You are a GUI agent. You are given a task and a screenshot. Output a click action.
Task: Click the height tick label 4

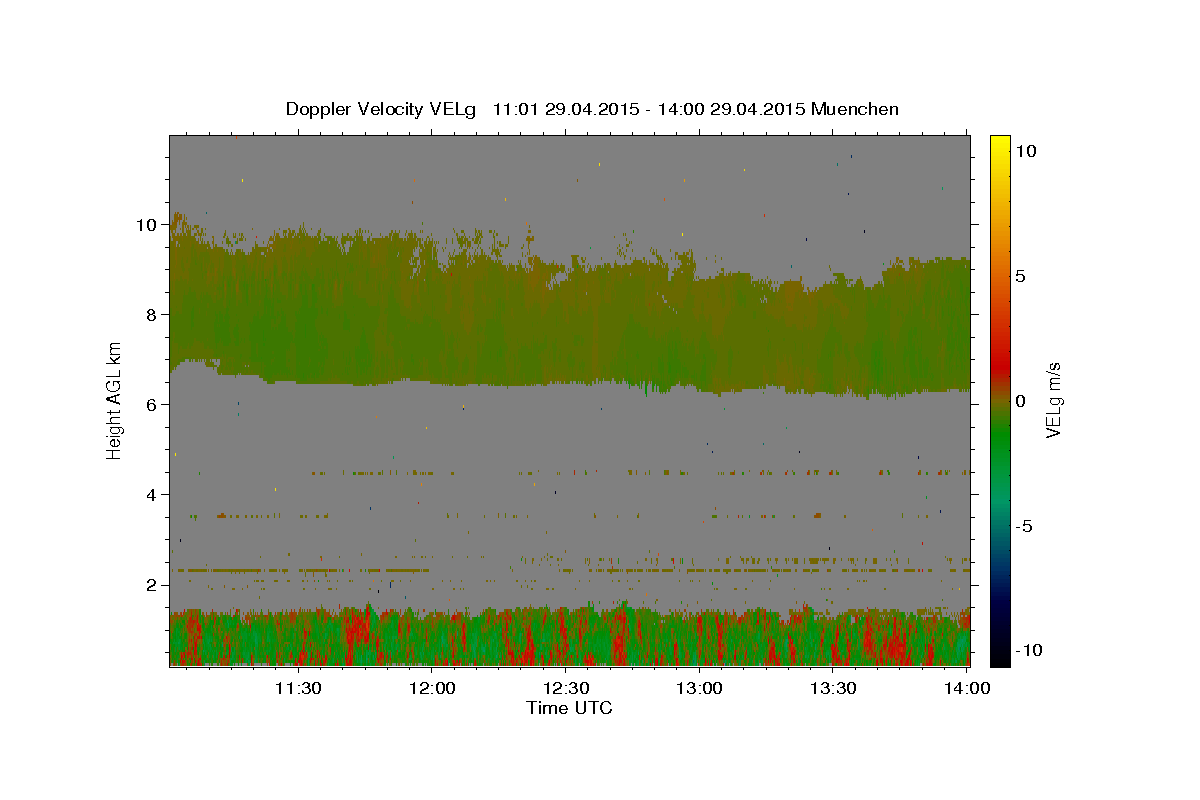pyautogui.click(x=153, y=495)
